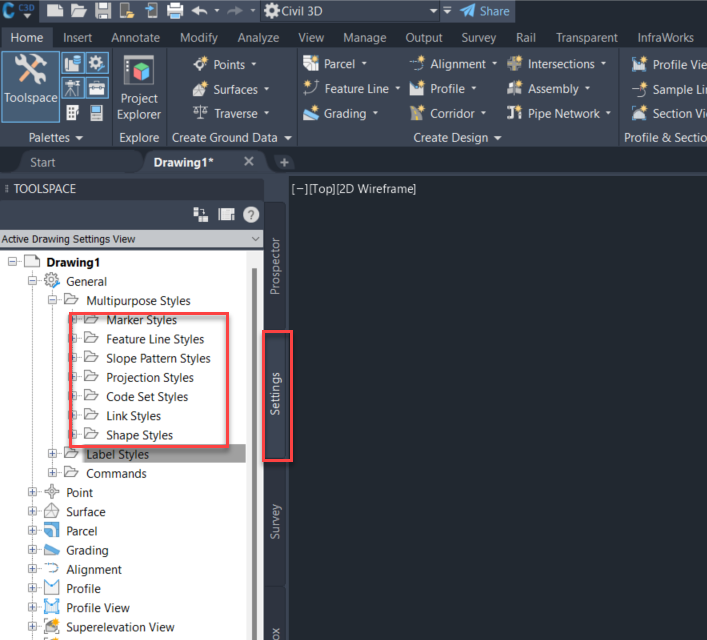Close the Drawing1 file tab
707x640 pixels.
coord(248,161)
